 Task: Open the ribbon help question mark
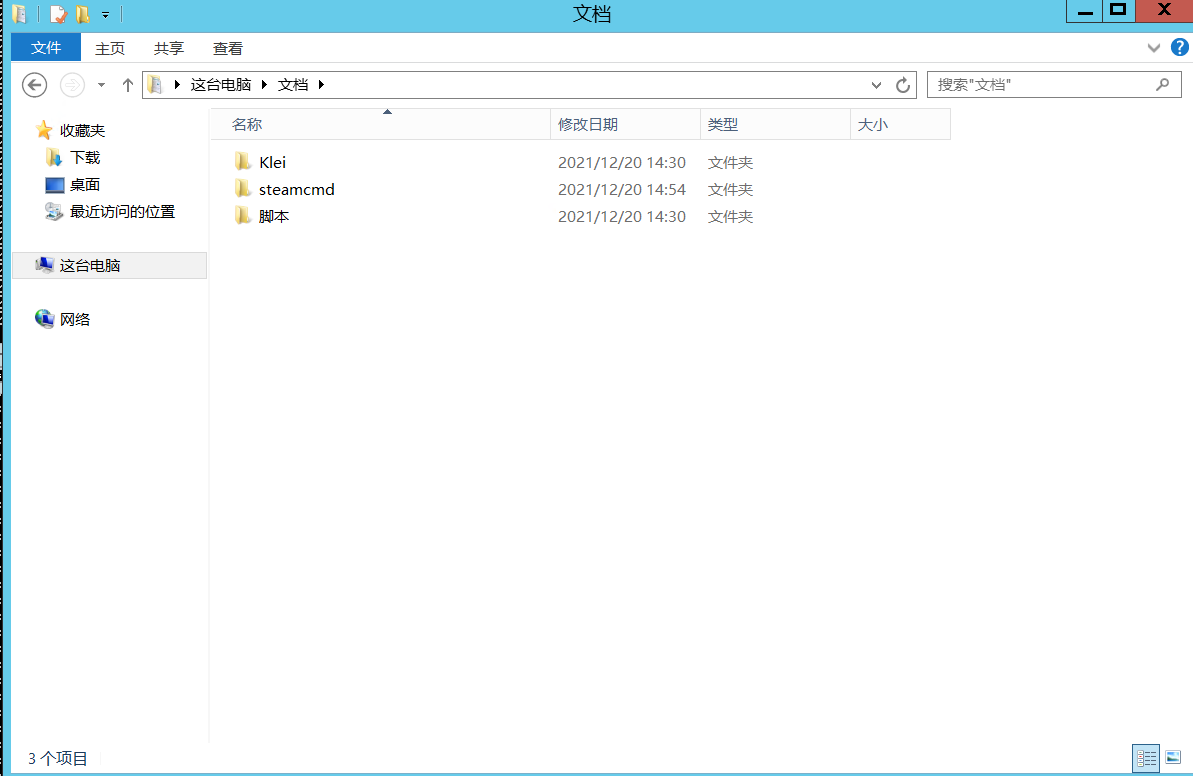[x=1178, y=48]
